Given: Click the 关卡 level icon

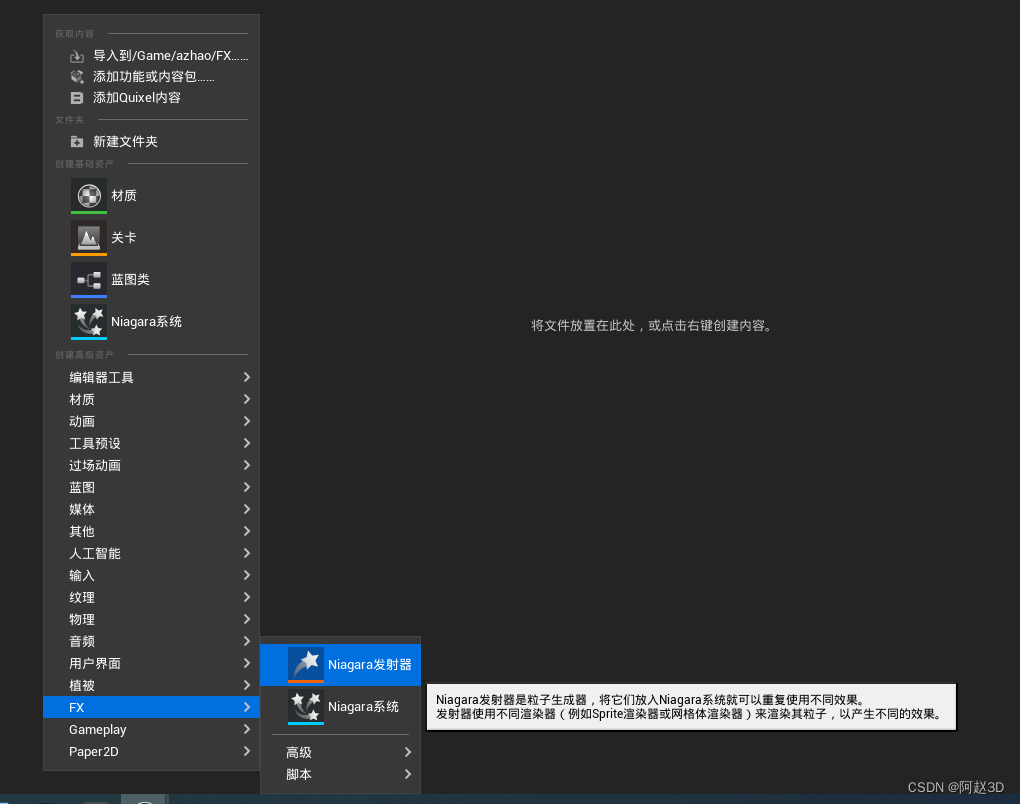Looking at the screenshot, I should [89, 238].
